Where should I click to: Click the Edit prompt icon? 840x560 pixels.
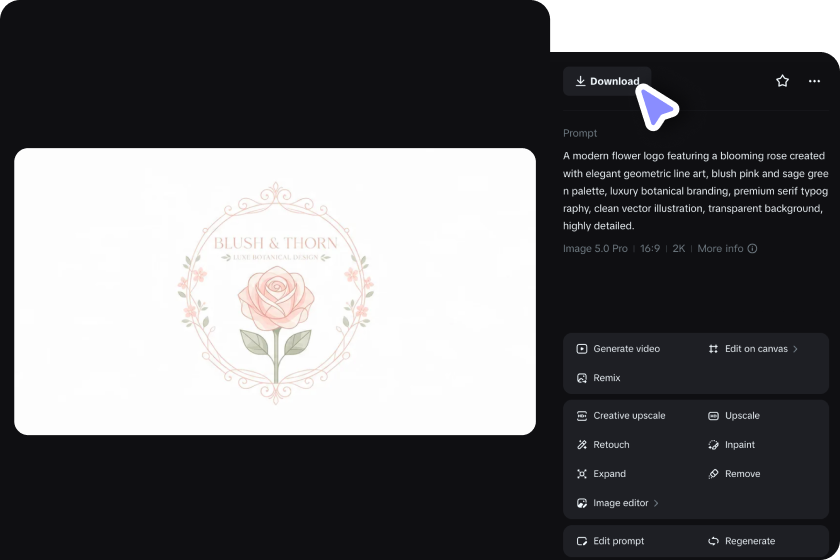(x=582, y=541)
